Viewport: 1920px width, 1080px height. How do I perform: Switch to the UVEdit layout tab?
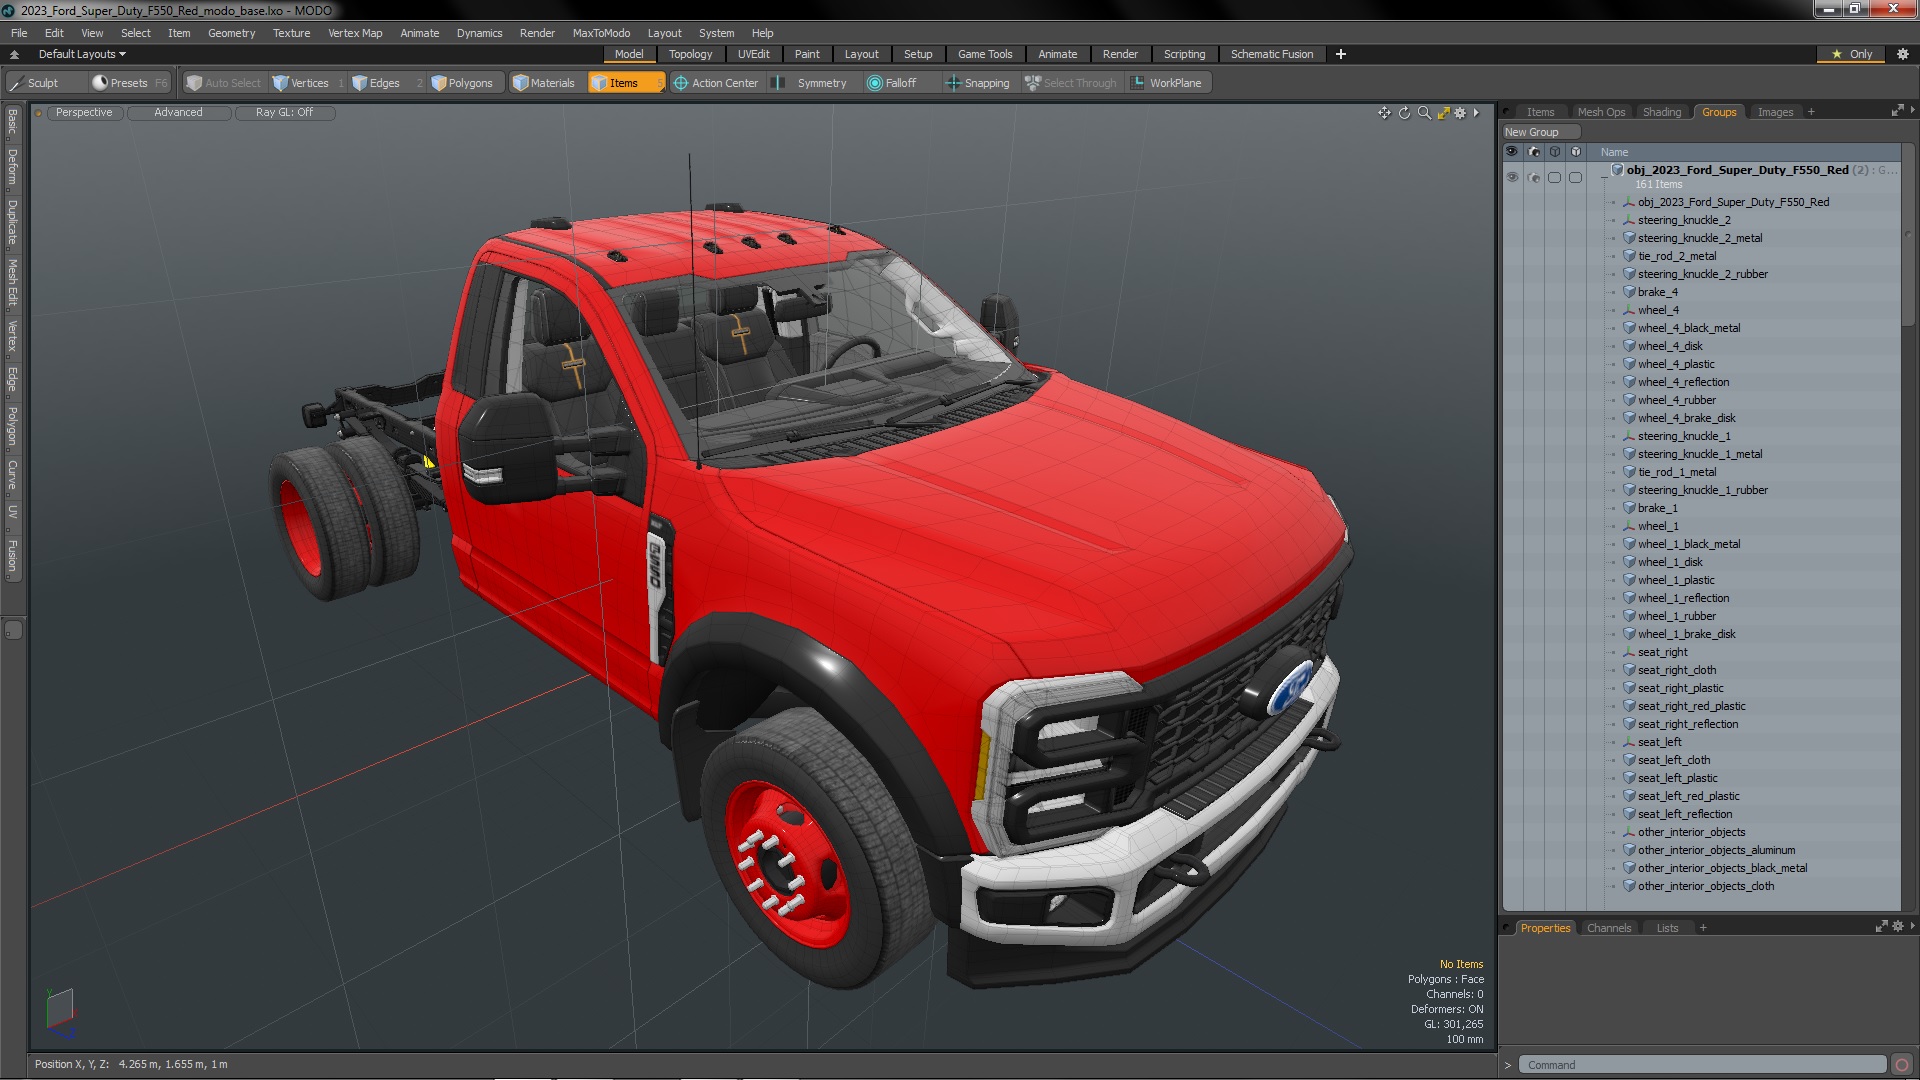pyautogui.click(x=753, y=54)
